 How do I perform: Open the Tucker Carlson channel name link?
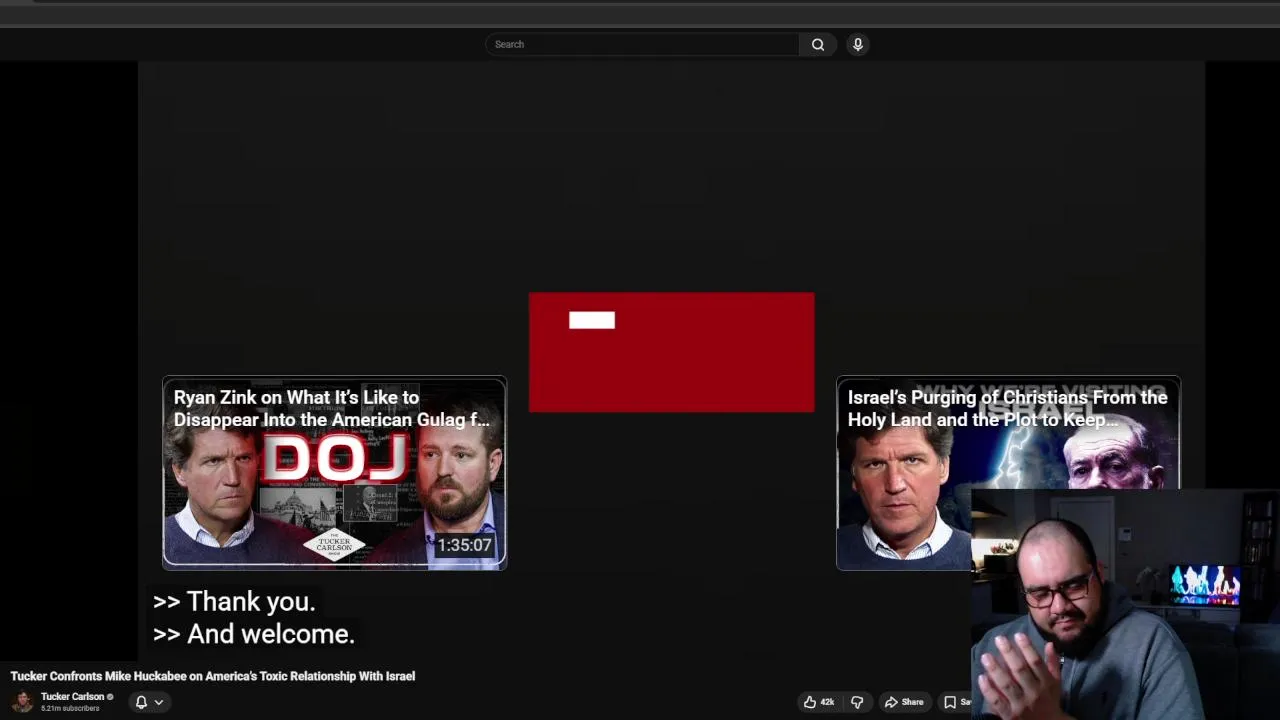tap(72, 697)
